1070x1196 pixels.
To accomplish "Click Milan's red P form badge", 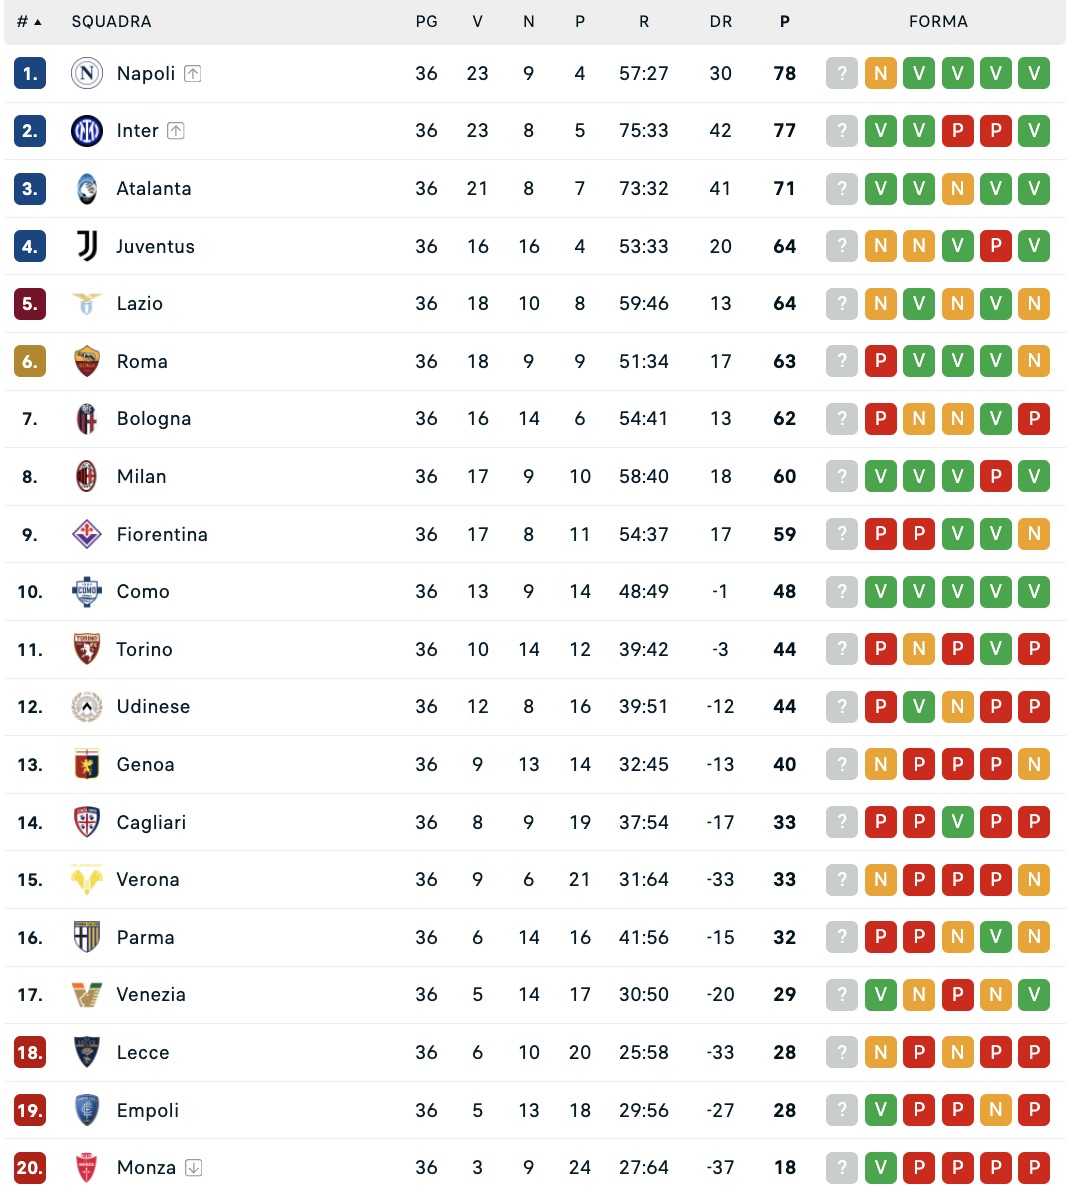I will [x=995, y=476].
